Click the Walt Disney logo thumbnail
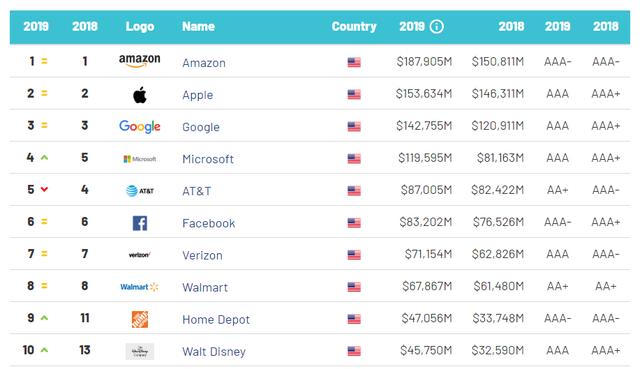This screenshot has height=369, width=640. [140, 351]
